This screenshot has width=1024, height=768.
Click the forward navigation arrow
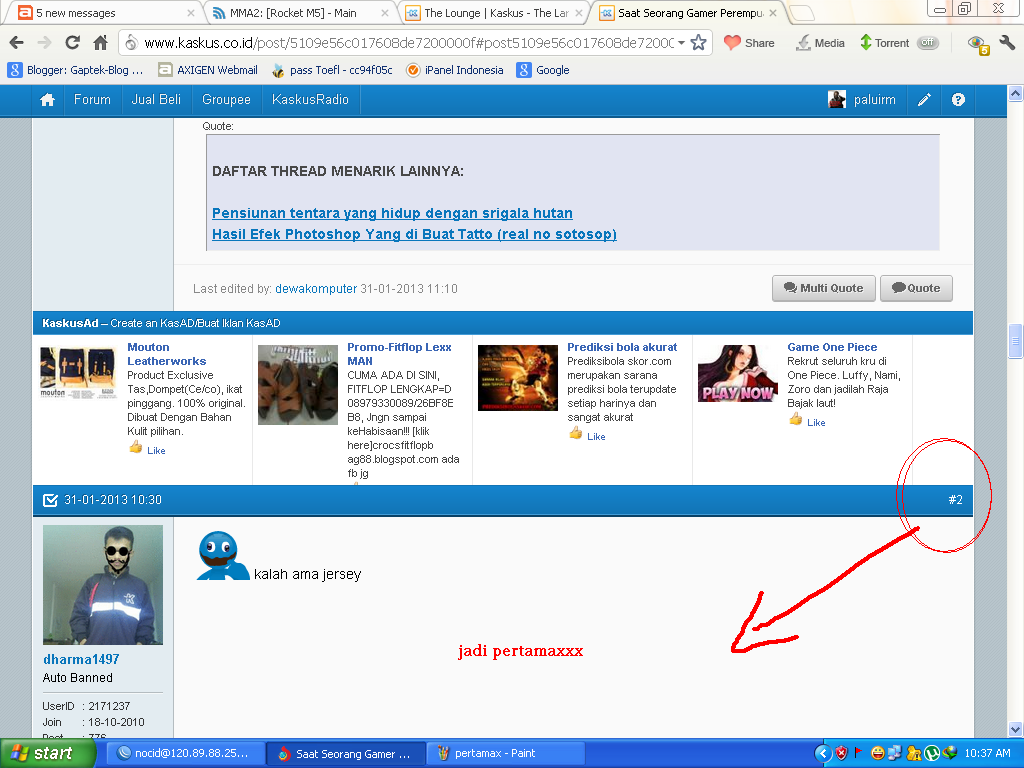tap(44, 43)
